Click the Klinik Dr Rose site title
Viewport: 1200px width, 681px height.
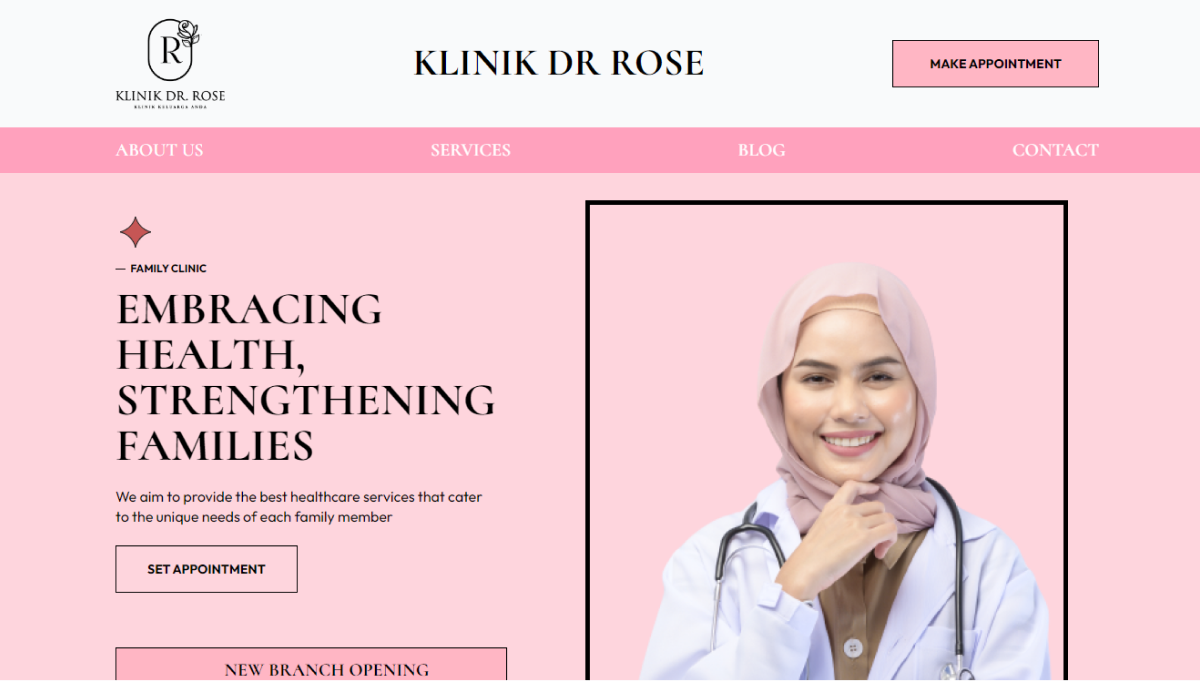pos(558,63)
